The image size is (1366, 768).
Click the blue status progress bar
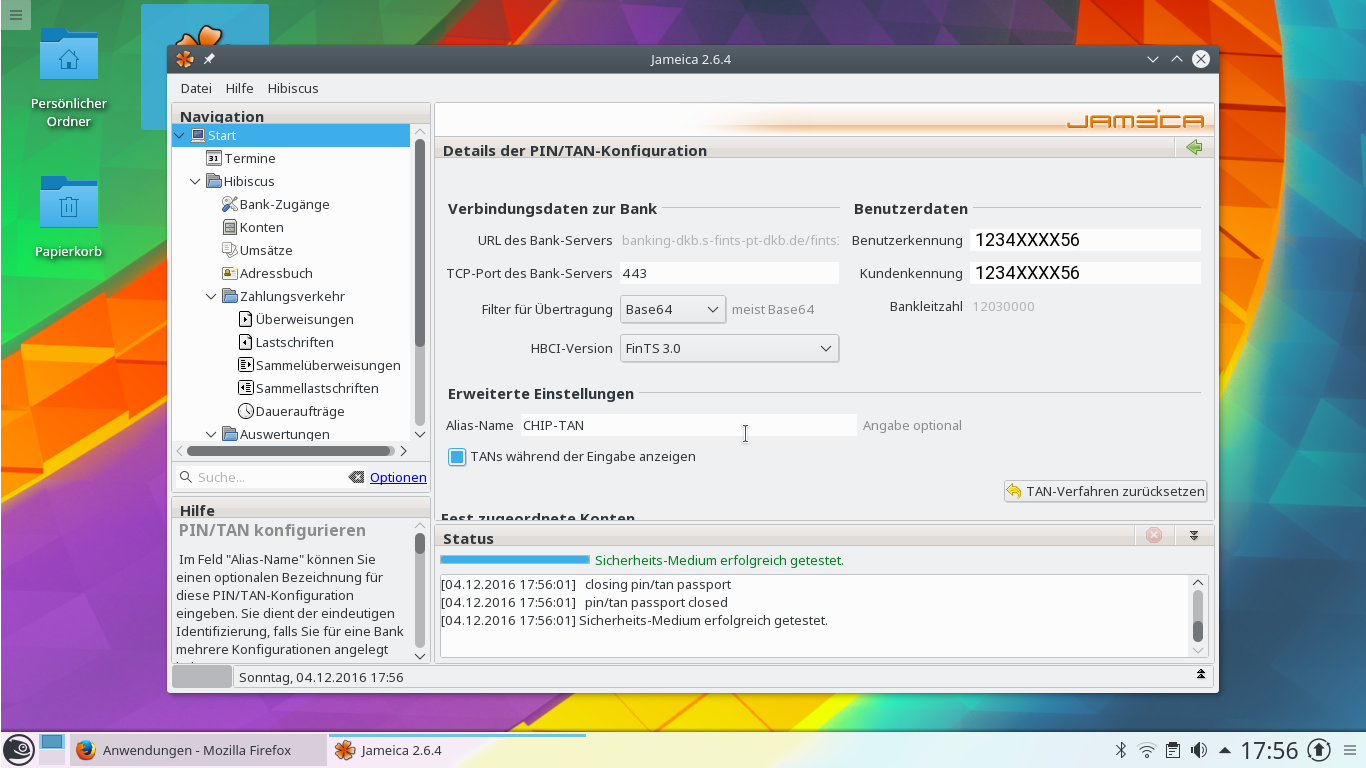click(515, 560)
